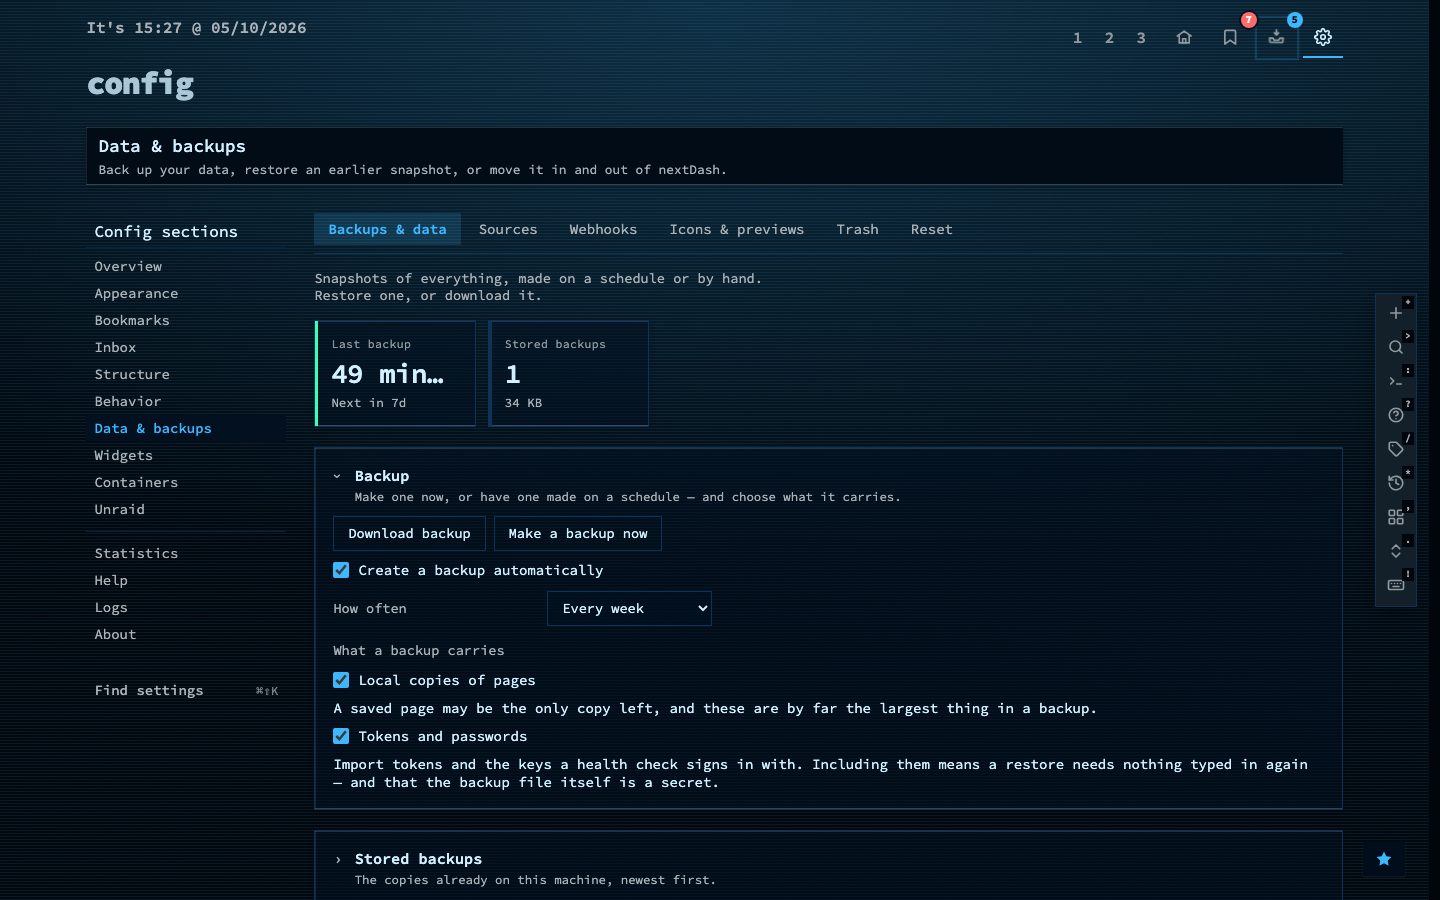The width and height of the screenshot is (1440, 900).
Task: Open the command prompt terminal icon
Action: tap(1396, 381)
